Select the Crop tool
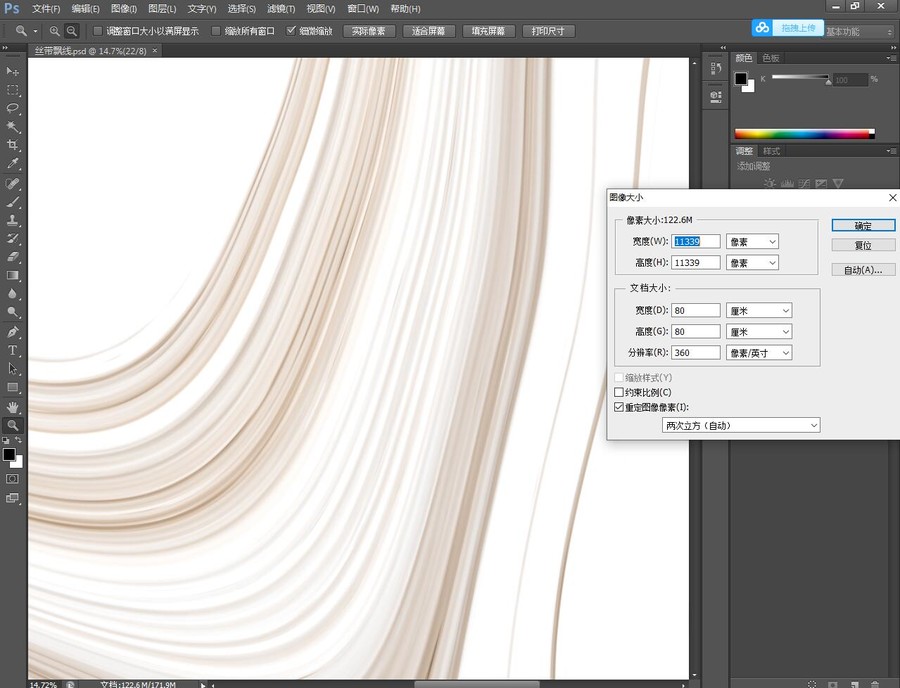The width and height of the screenshot is (900, 688). tap(12, 145)
